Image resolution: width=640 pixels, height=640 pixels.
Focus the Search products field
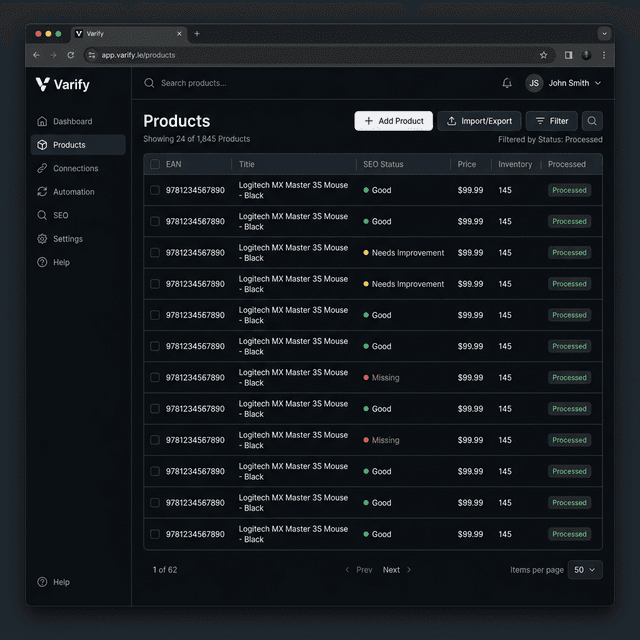[193, 83]
